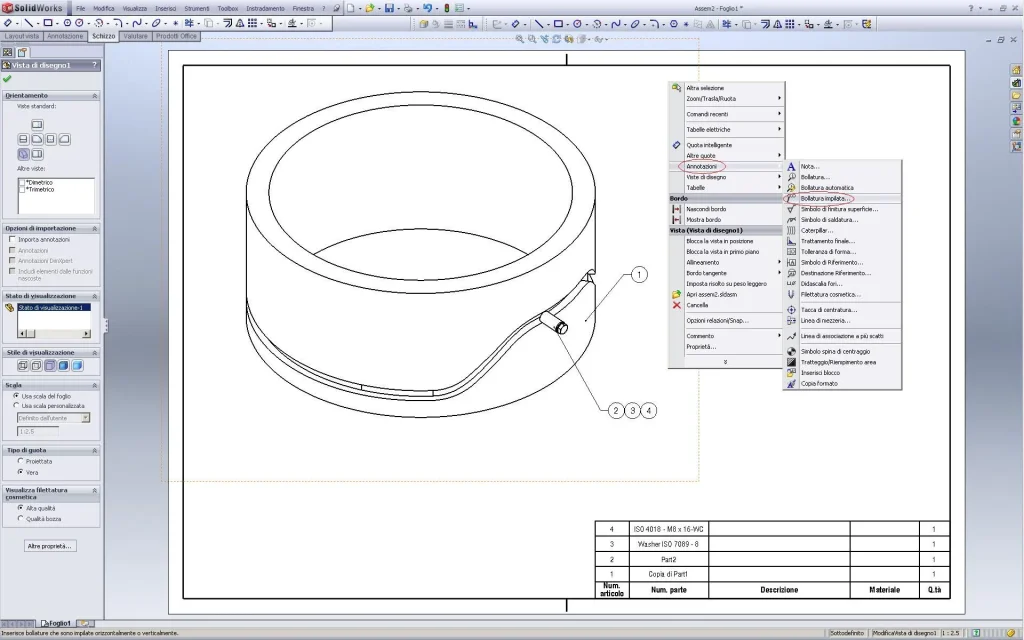Select Qualità bozza radio button

coord(20,519)
